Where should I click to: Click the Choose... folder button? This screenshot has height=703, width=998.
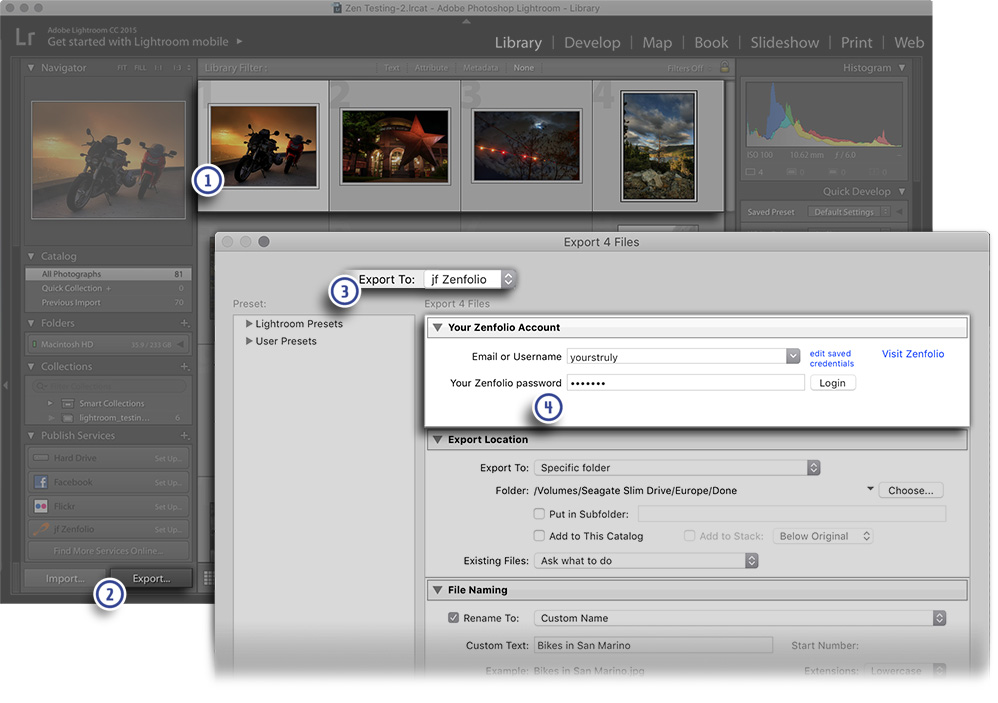tap(911, 491)
